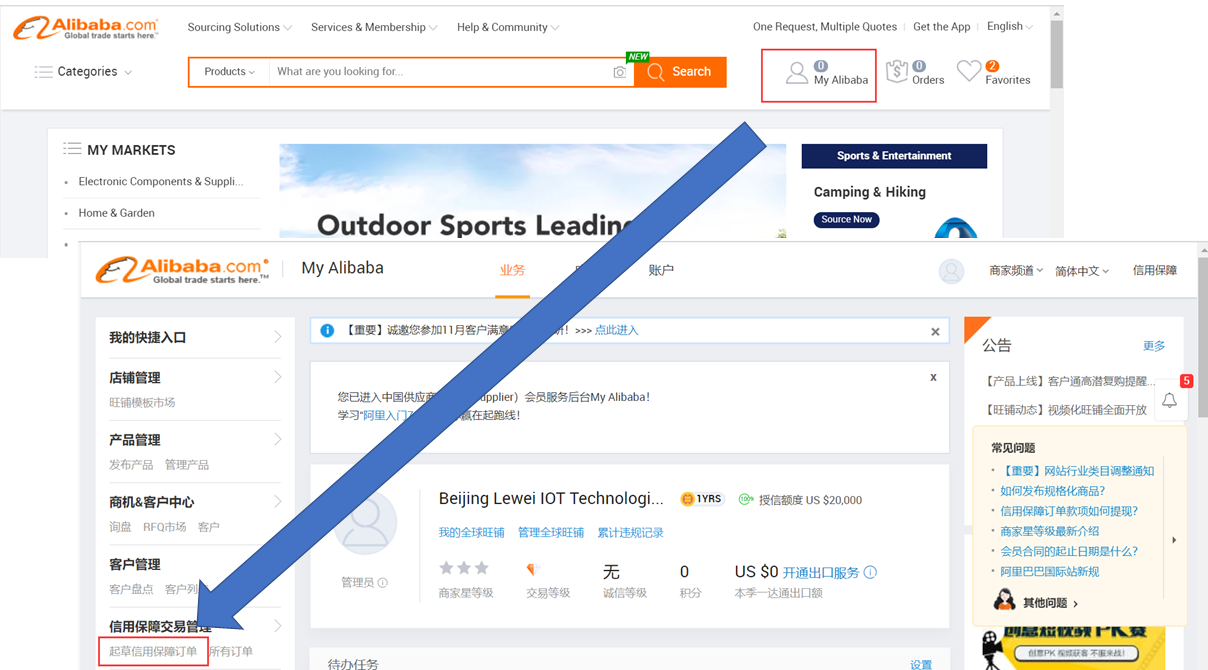Open the 管理全球旺铺 link
This screenshot has height=670, width=1208.
[550, 533]
